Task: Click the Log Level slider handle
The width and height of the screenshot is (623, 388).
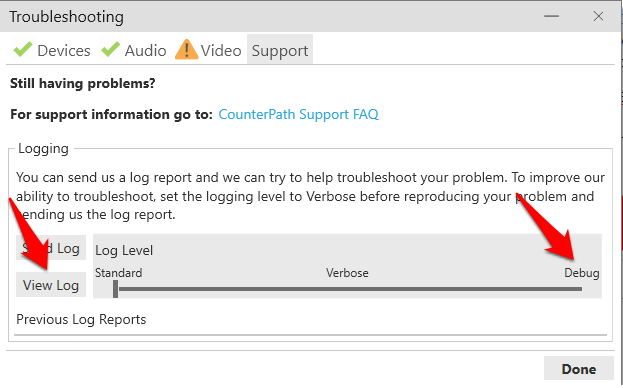Action: [x=115, y=289]
